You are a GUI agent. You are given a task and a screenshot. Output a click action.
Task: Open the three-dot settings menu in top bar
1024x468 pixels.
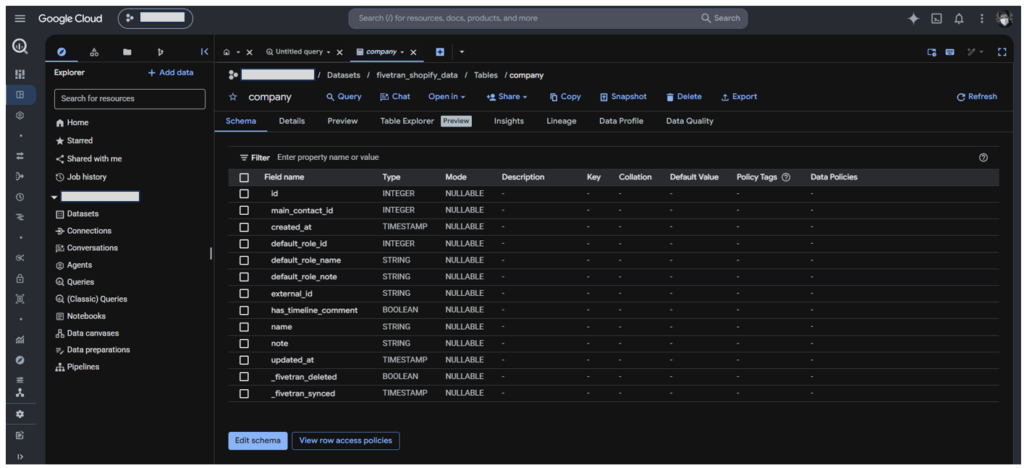[x=982, y=18]
